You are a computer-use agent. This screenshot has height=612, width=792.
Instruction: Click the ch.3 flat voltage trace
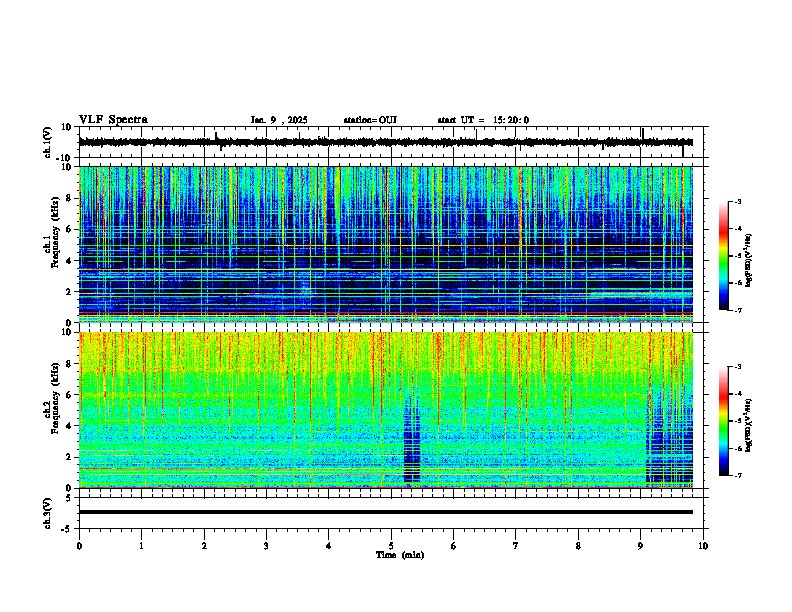[385, 512]
